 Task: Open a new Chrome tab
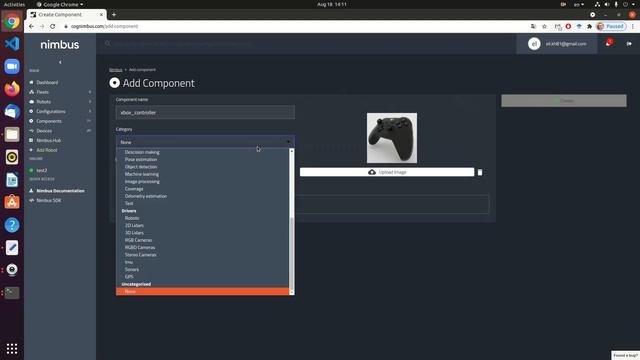click(114, 15)
